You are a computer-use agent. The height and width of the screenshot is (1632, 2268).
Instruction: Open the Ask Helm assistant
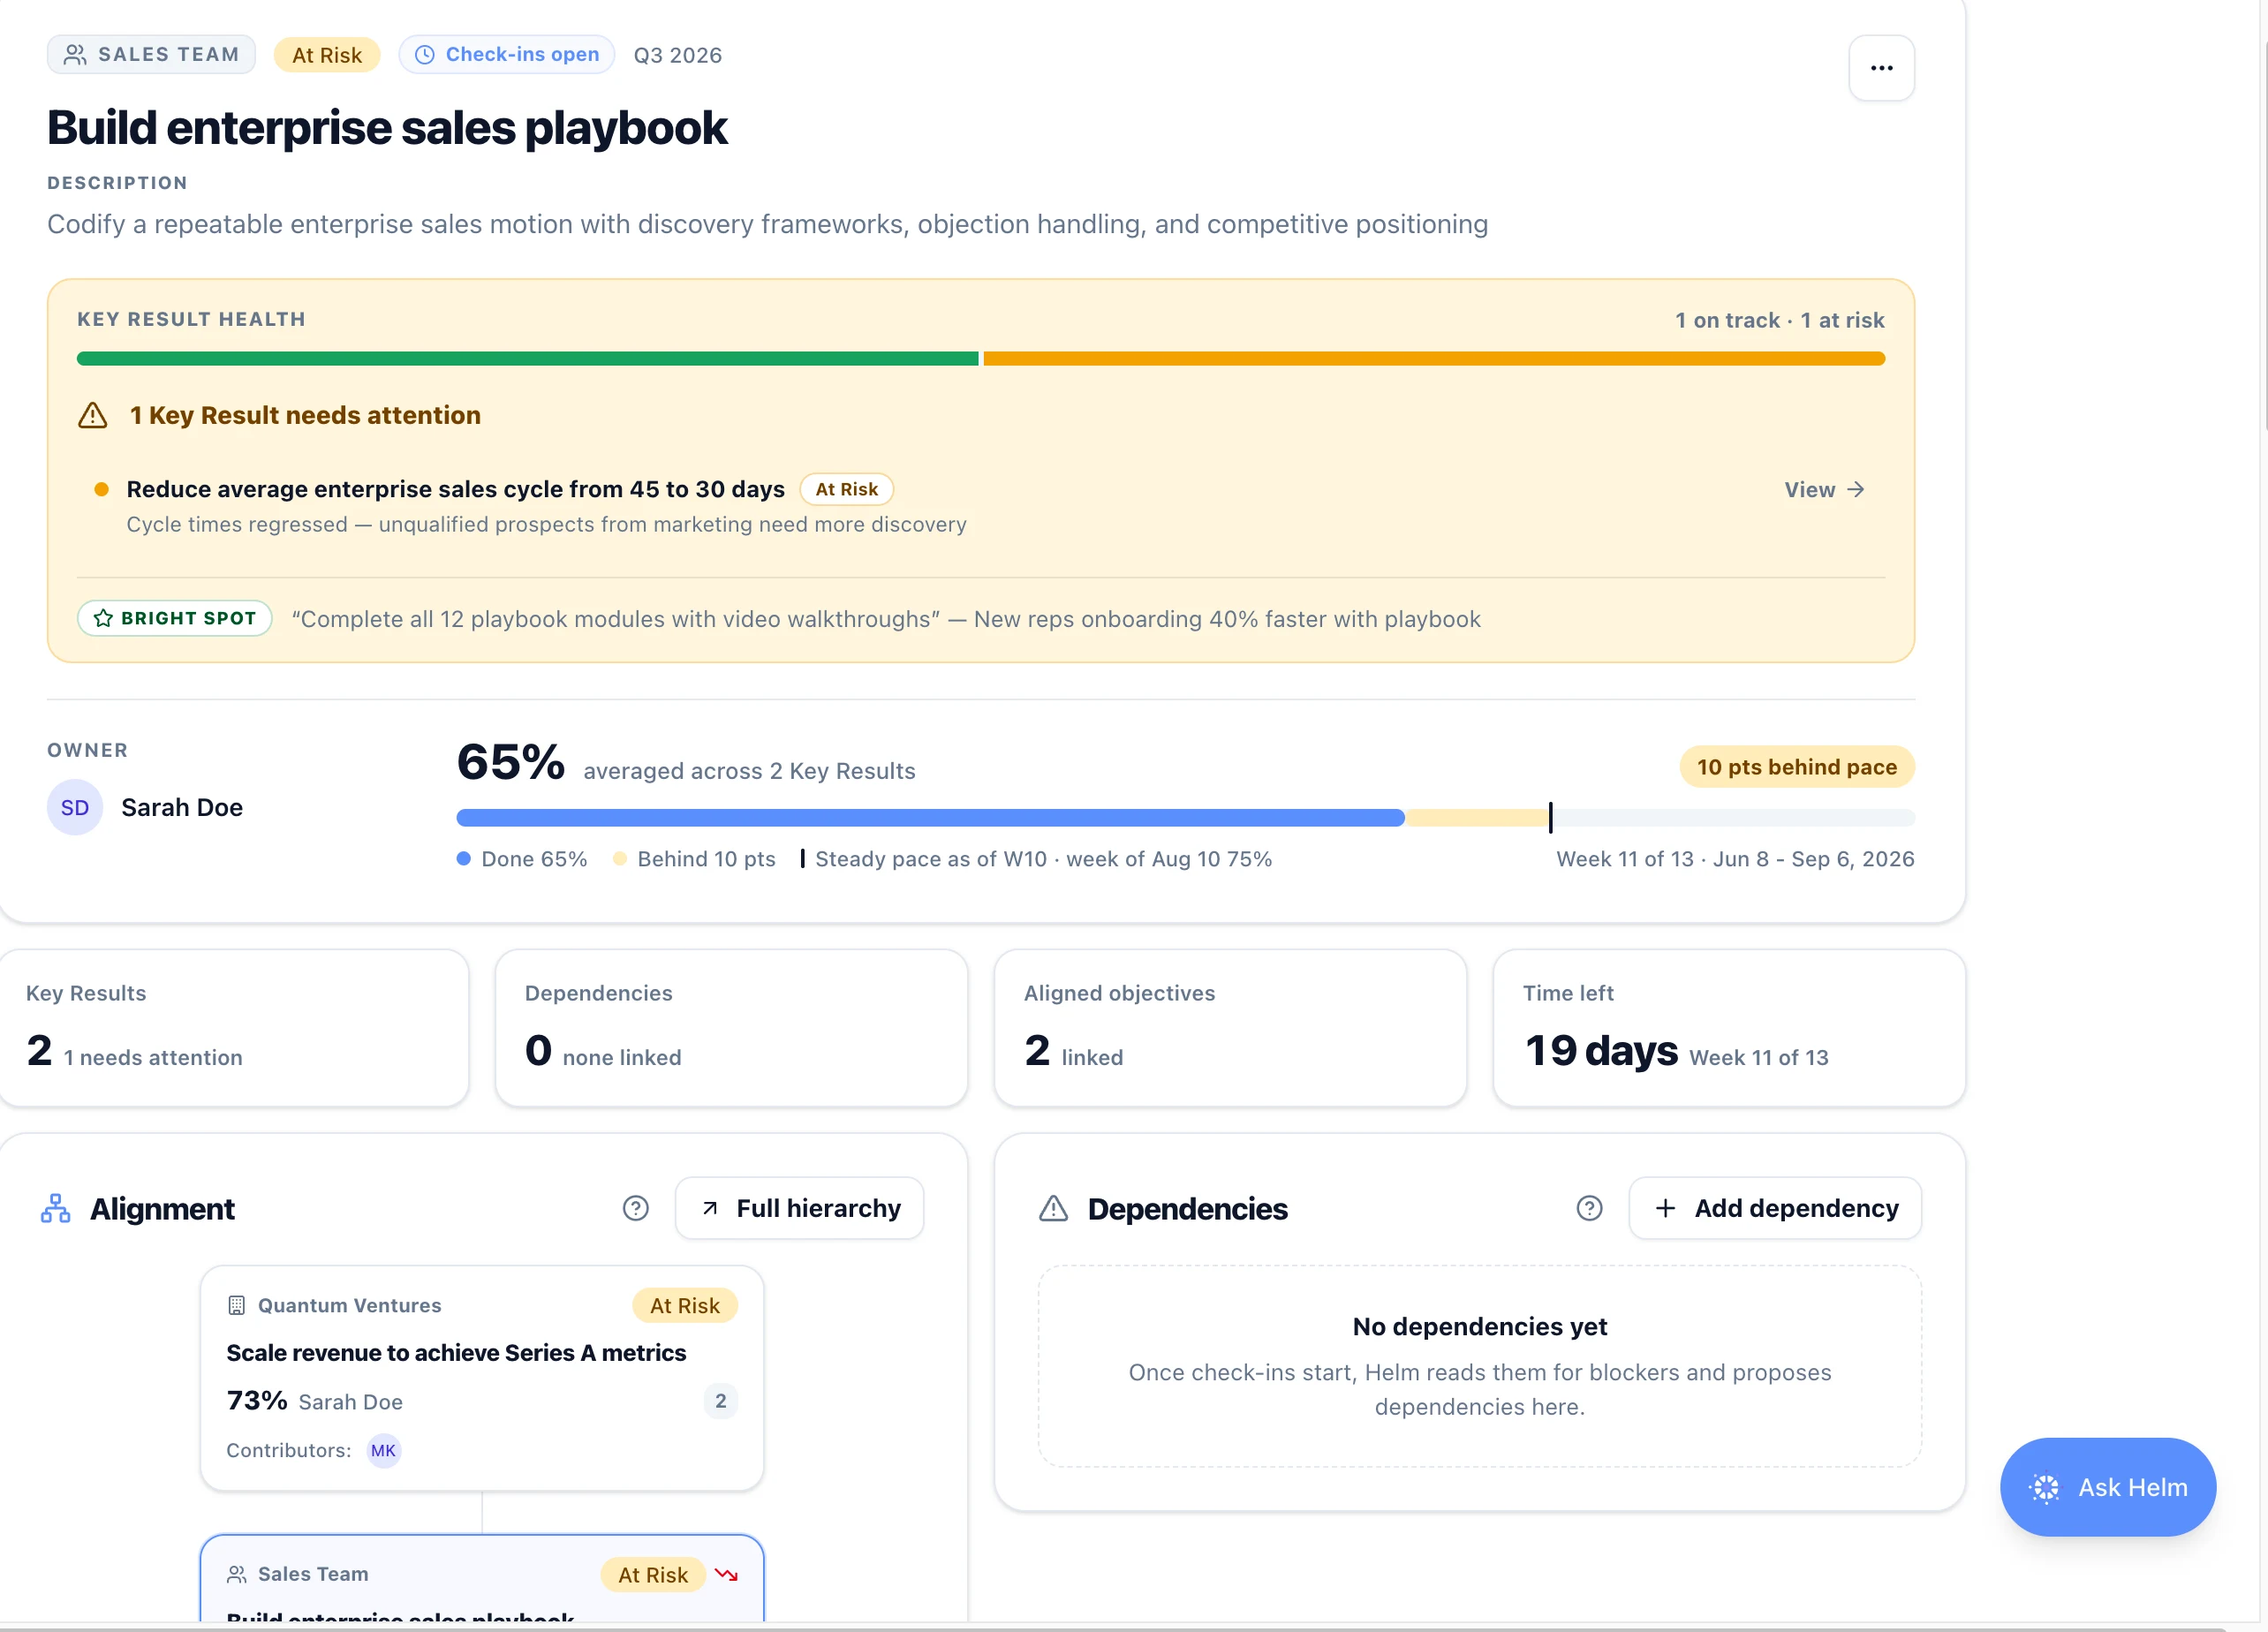(x=2108, y=1487)
